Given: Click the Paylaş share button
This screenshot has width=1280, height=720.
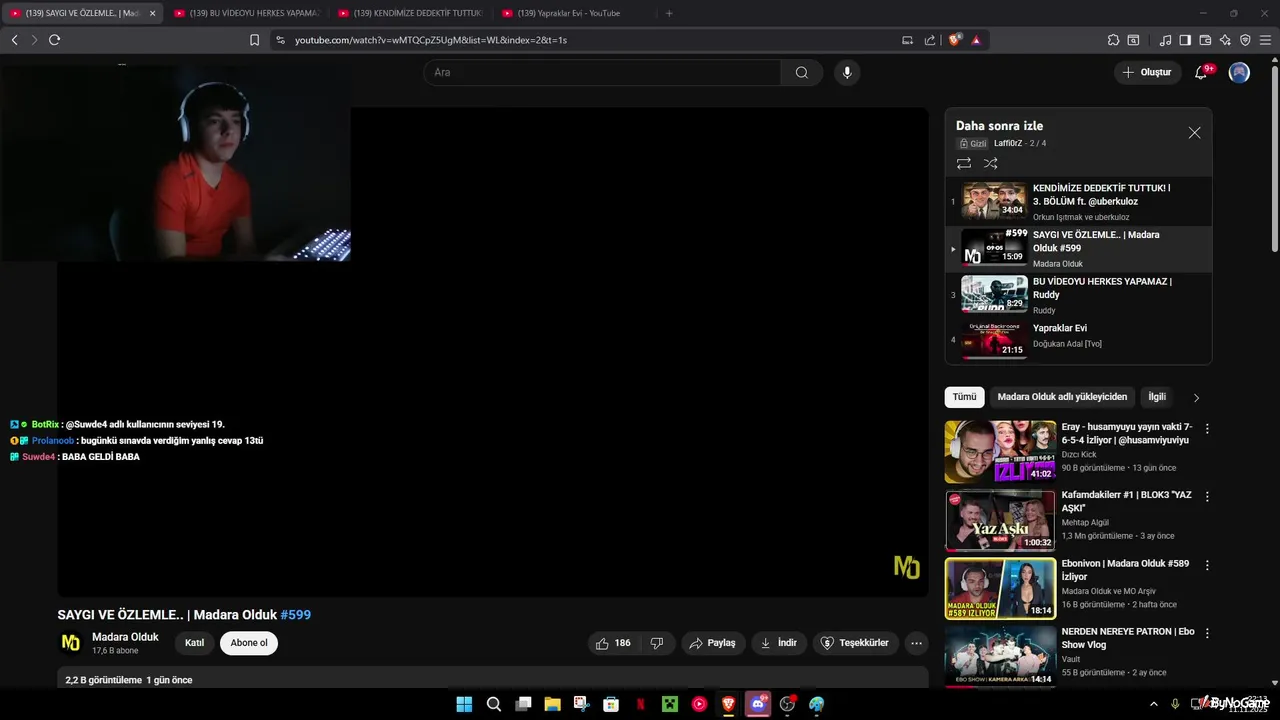Looking at the screenshot, I should [x=713, y=643].
